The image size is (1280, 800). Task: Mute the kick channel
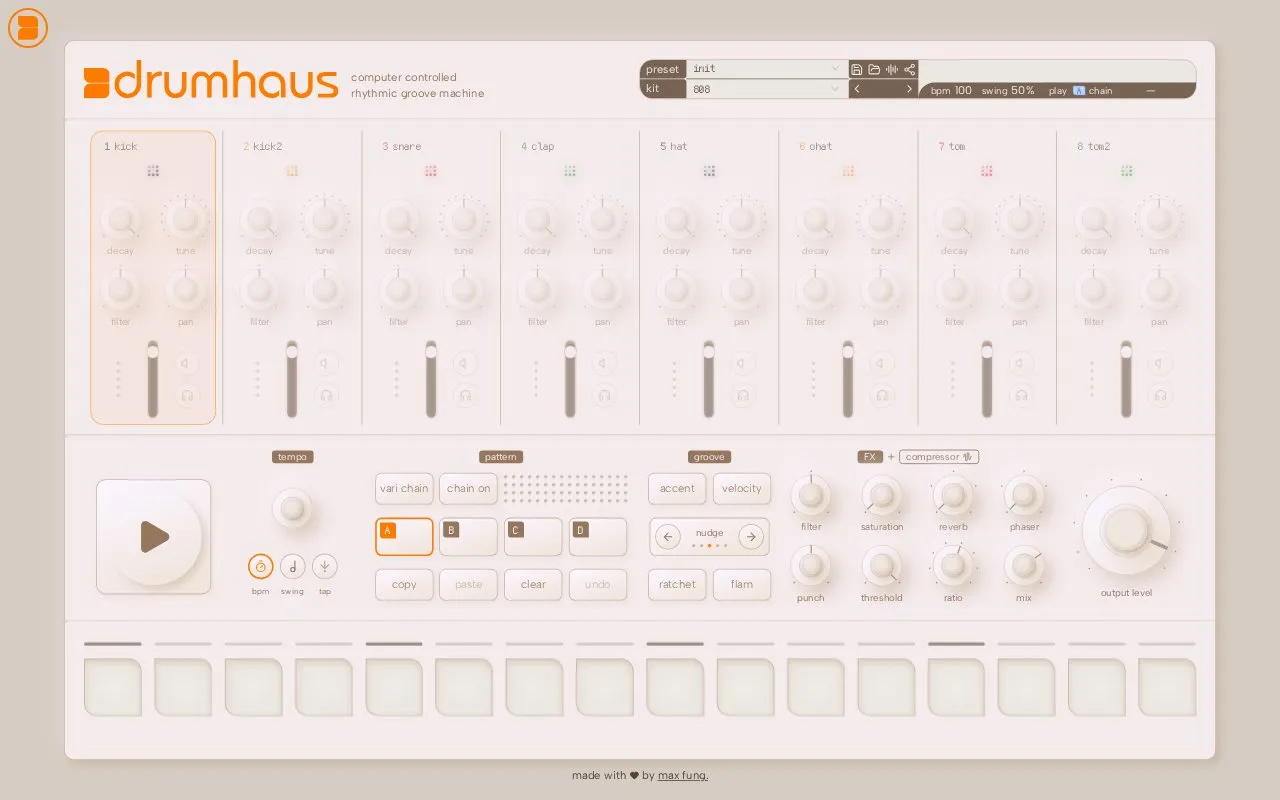click(x=187, y=364)
